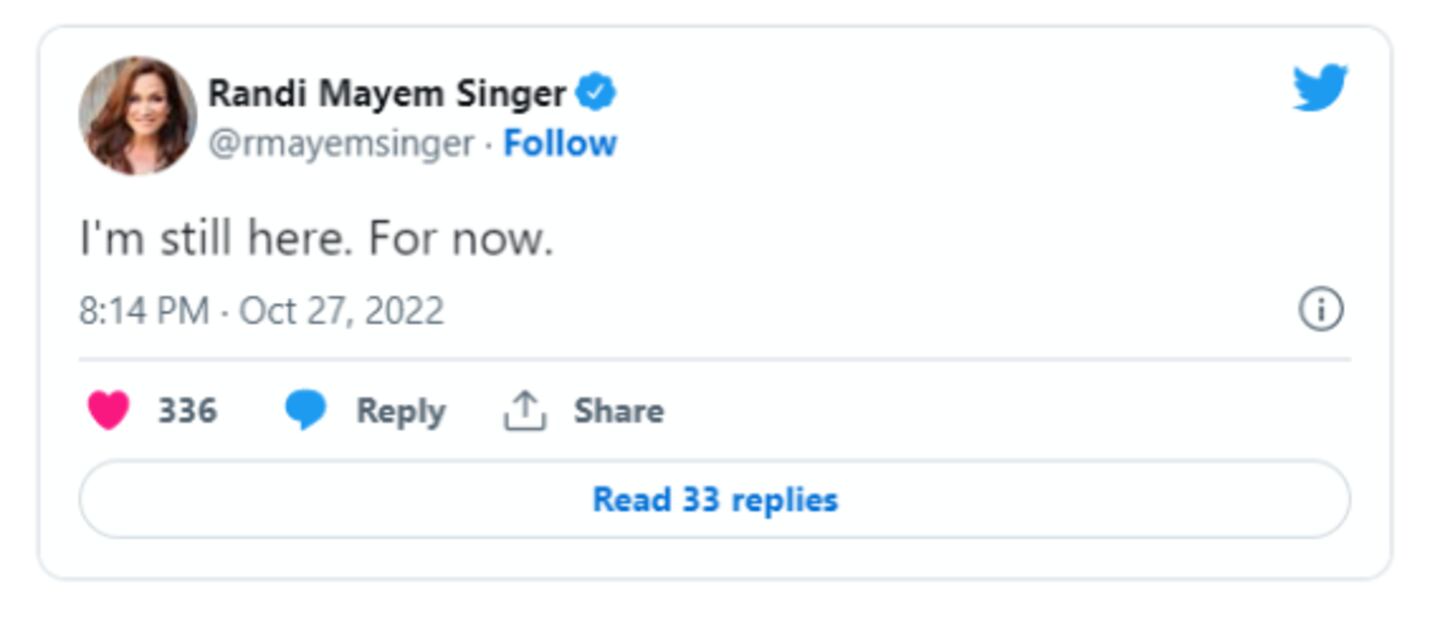Click the number 33 in replies button
1435x620 pixels.
700,499
